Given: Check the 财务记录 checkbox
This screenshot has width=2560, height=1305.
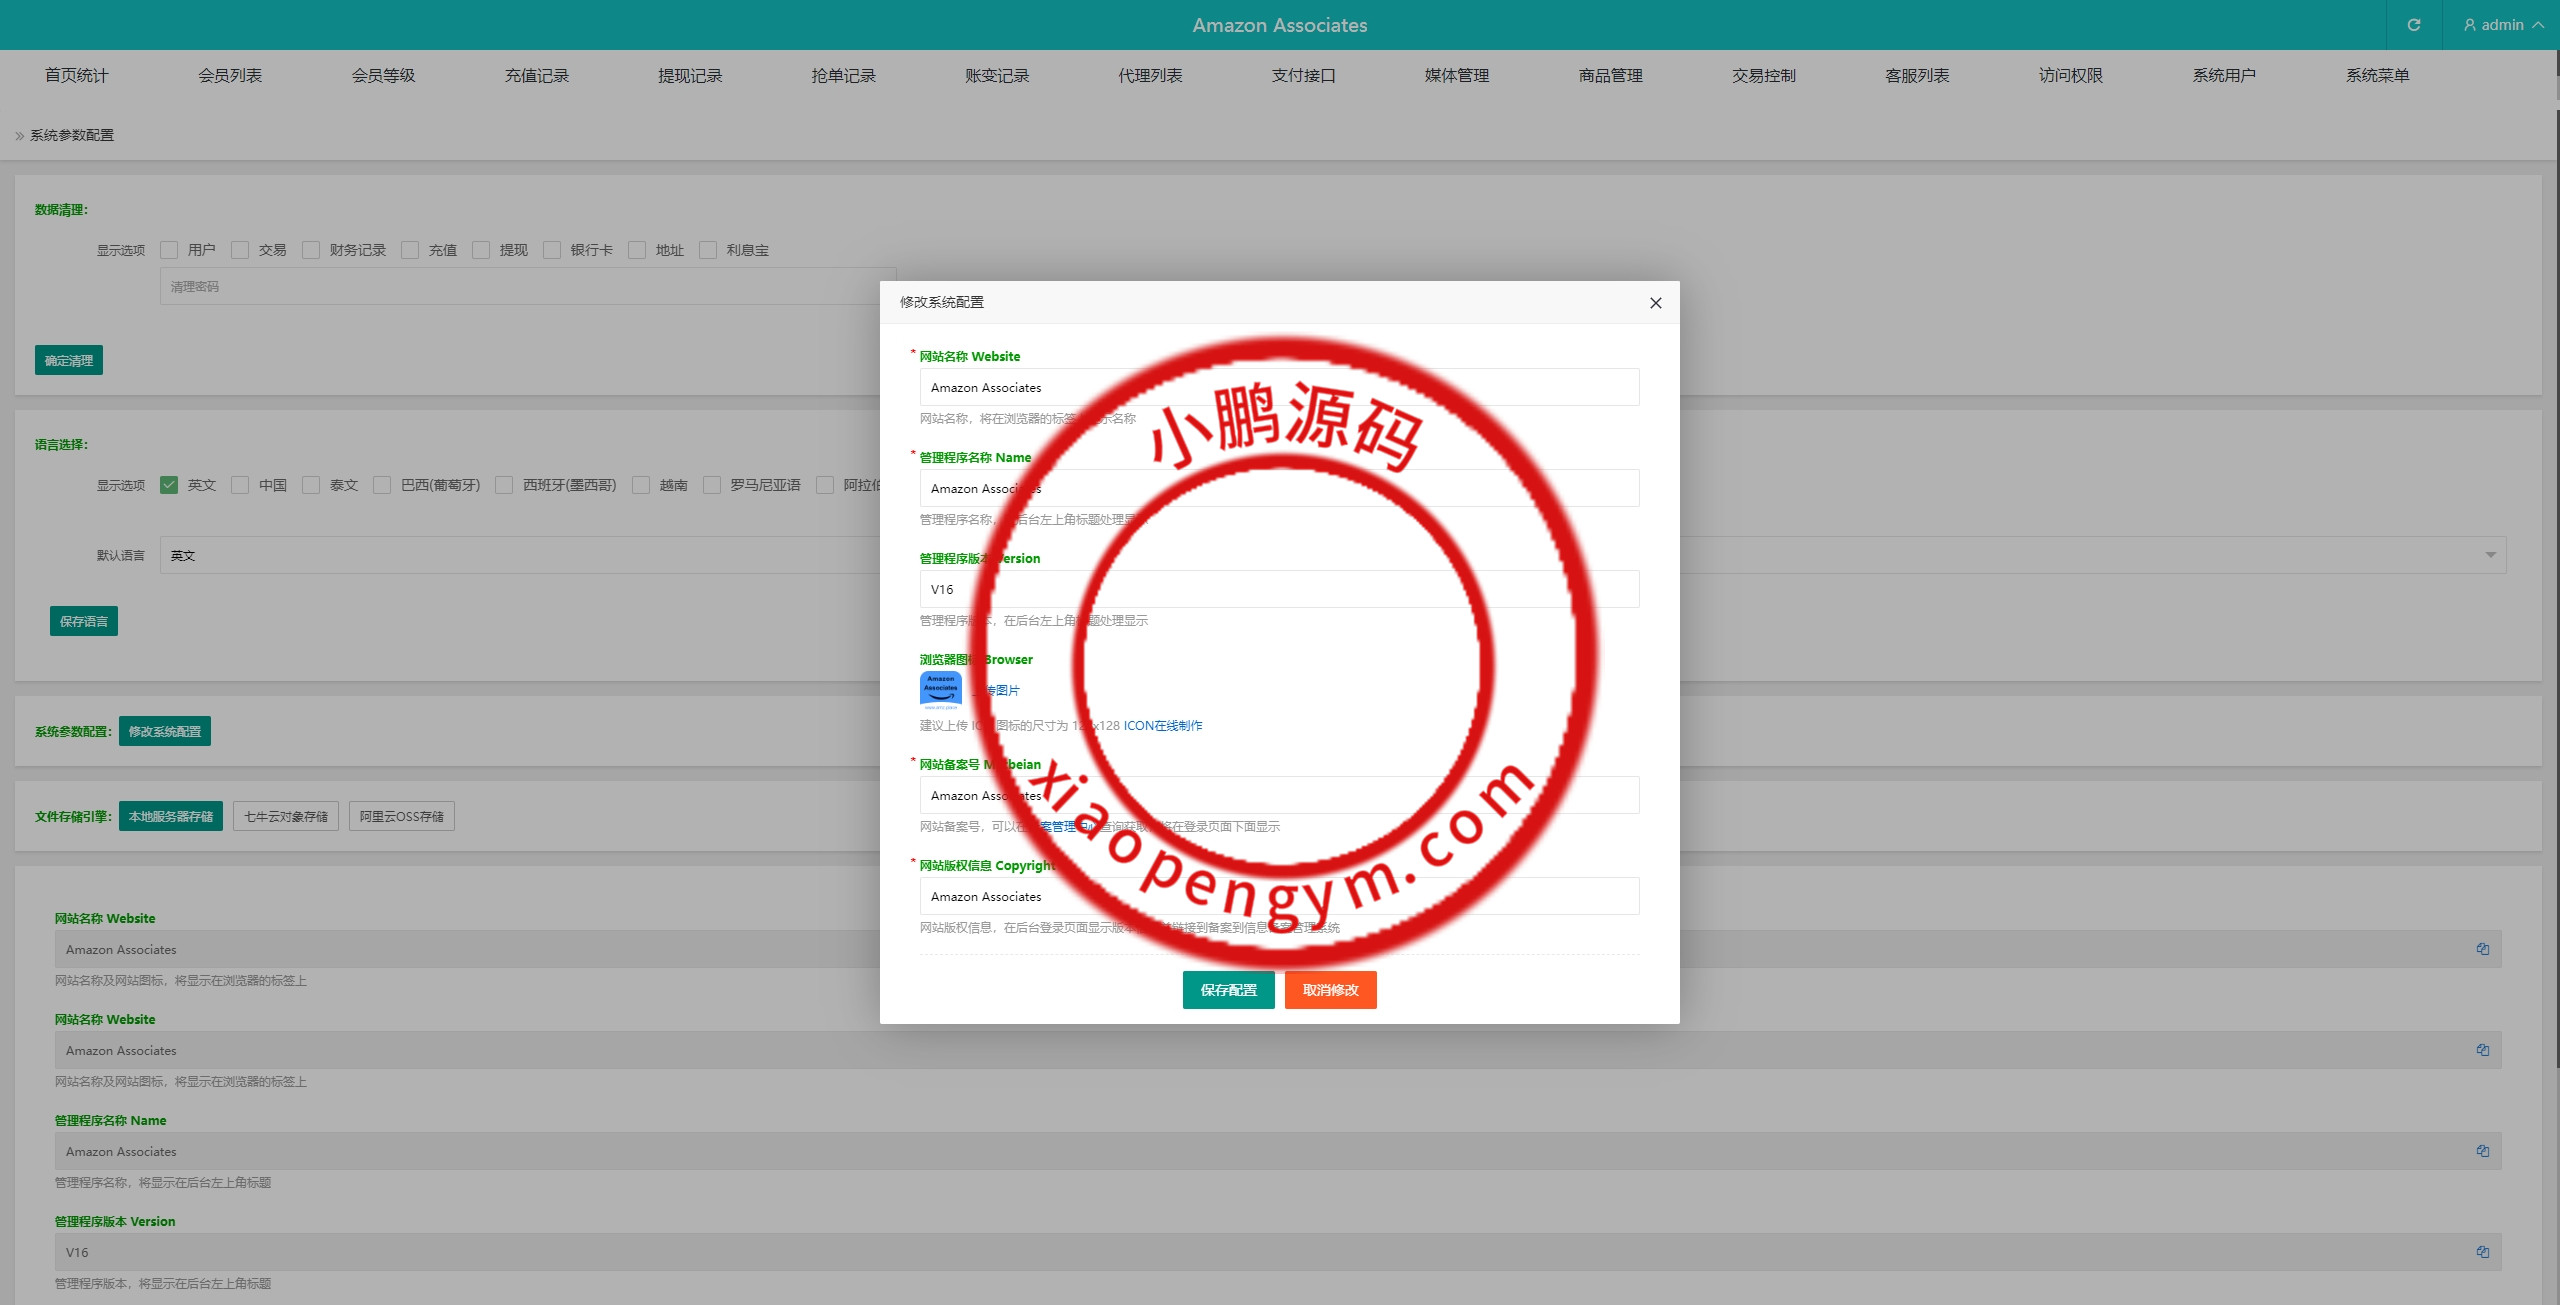Looking at the screenshot, I should [311, 250].
